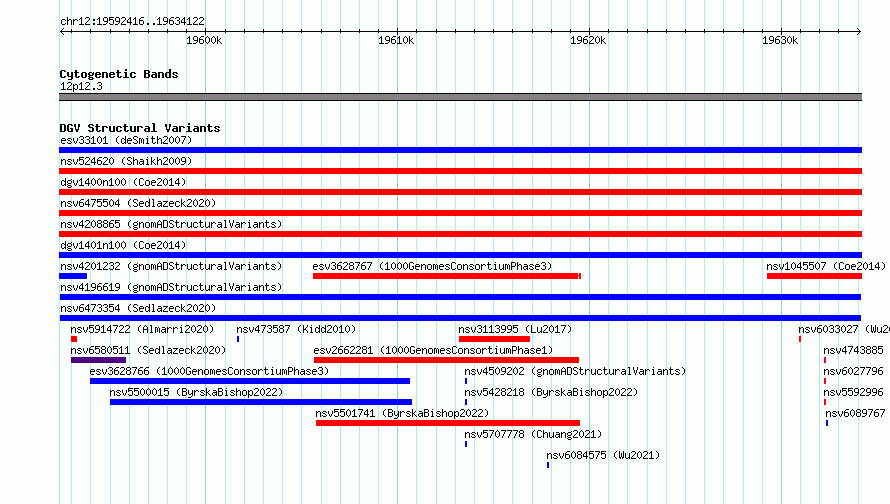This screenshot has width=890, height=504.
Task: Select the red dgv1400n100 variant bar
Action: pos(460,192)
